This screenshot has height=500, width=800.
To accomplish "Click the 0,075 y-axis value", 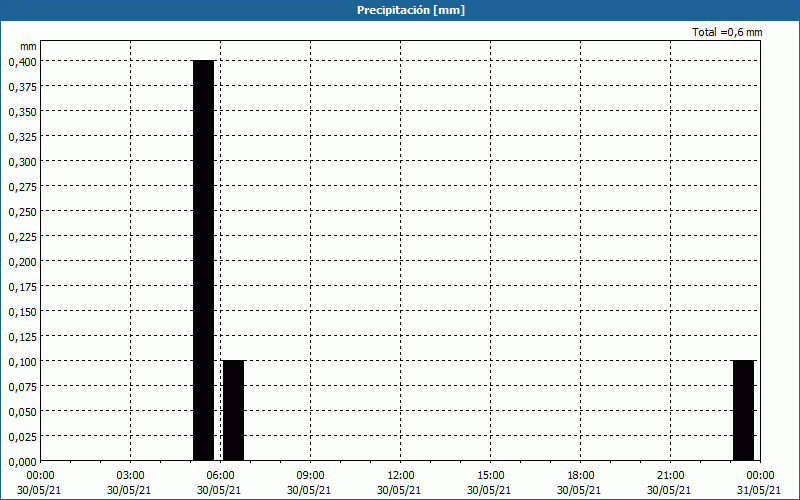I will tap(22, 386).
